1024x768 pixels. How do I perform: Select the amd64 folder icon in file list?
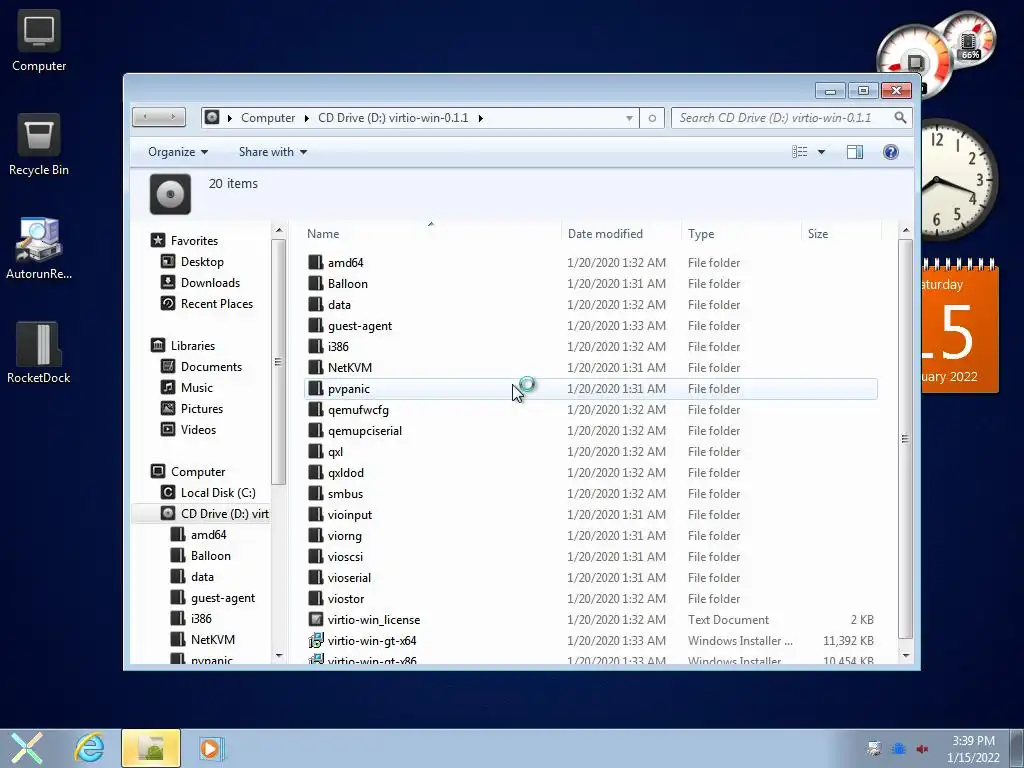(x=316, y=263)
